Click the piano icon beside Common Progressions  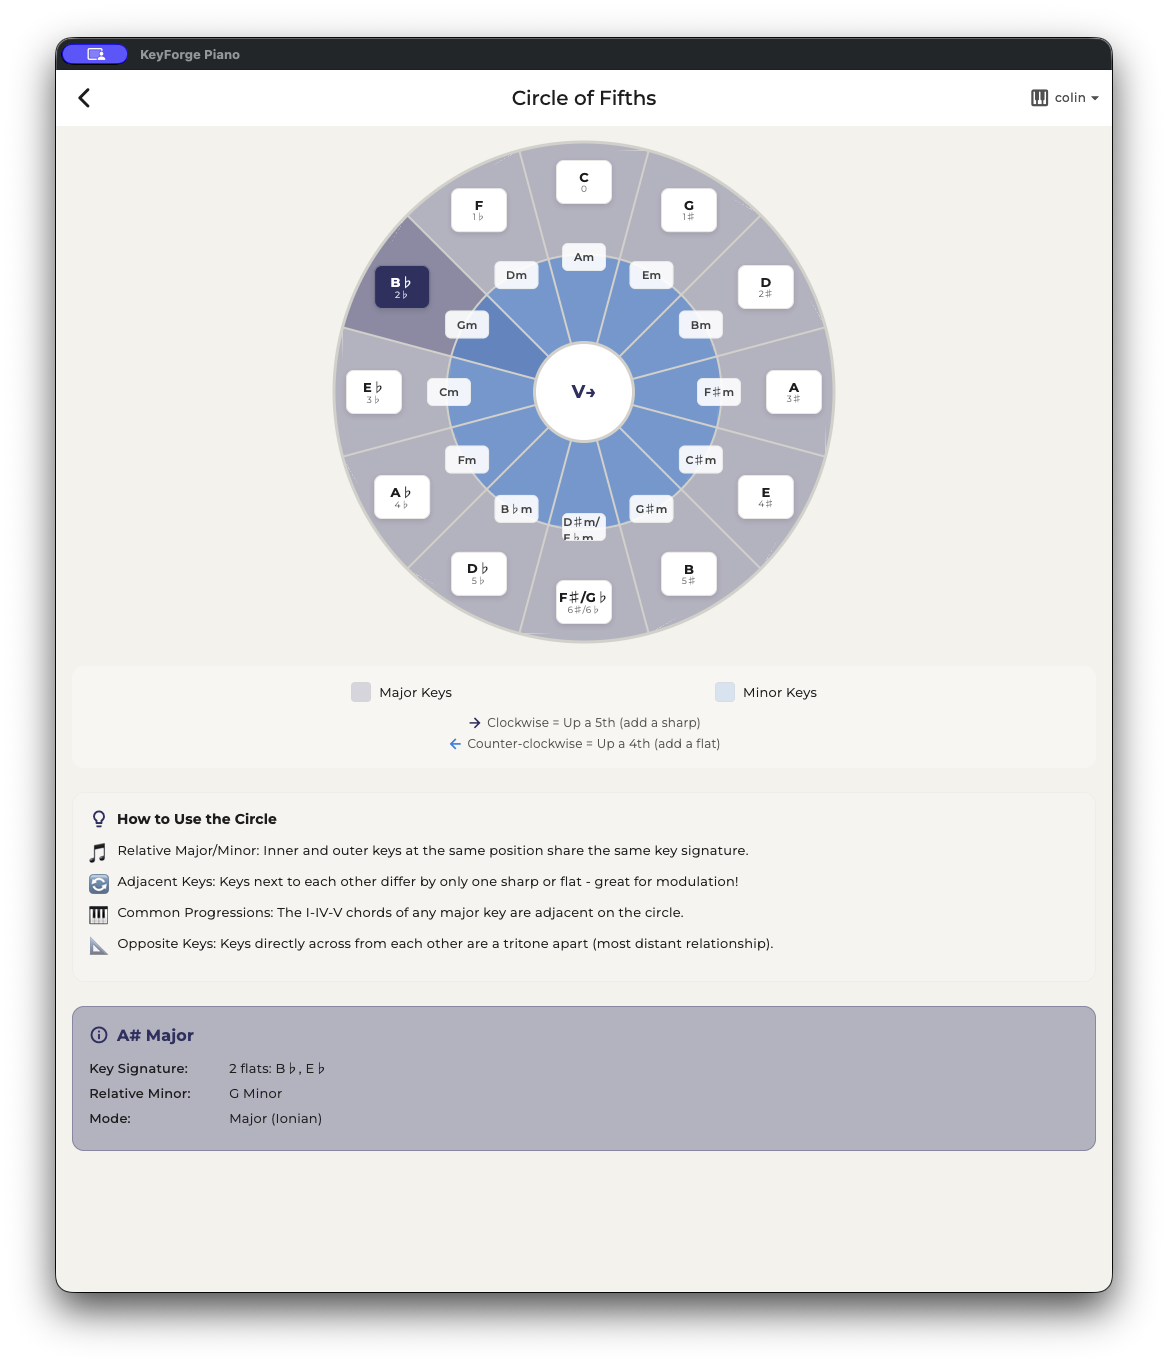(x=98, y=913)
